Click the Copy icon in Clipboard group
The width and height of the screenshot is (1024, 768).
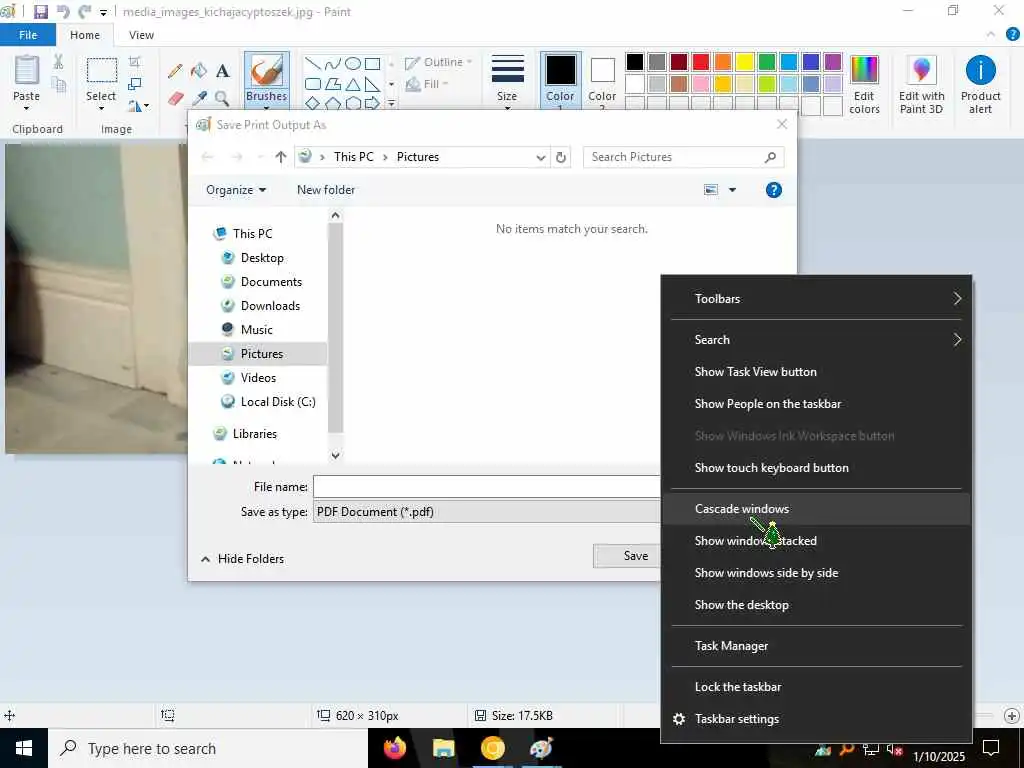point(59,84)
